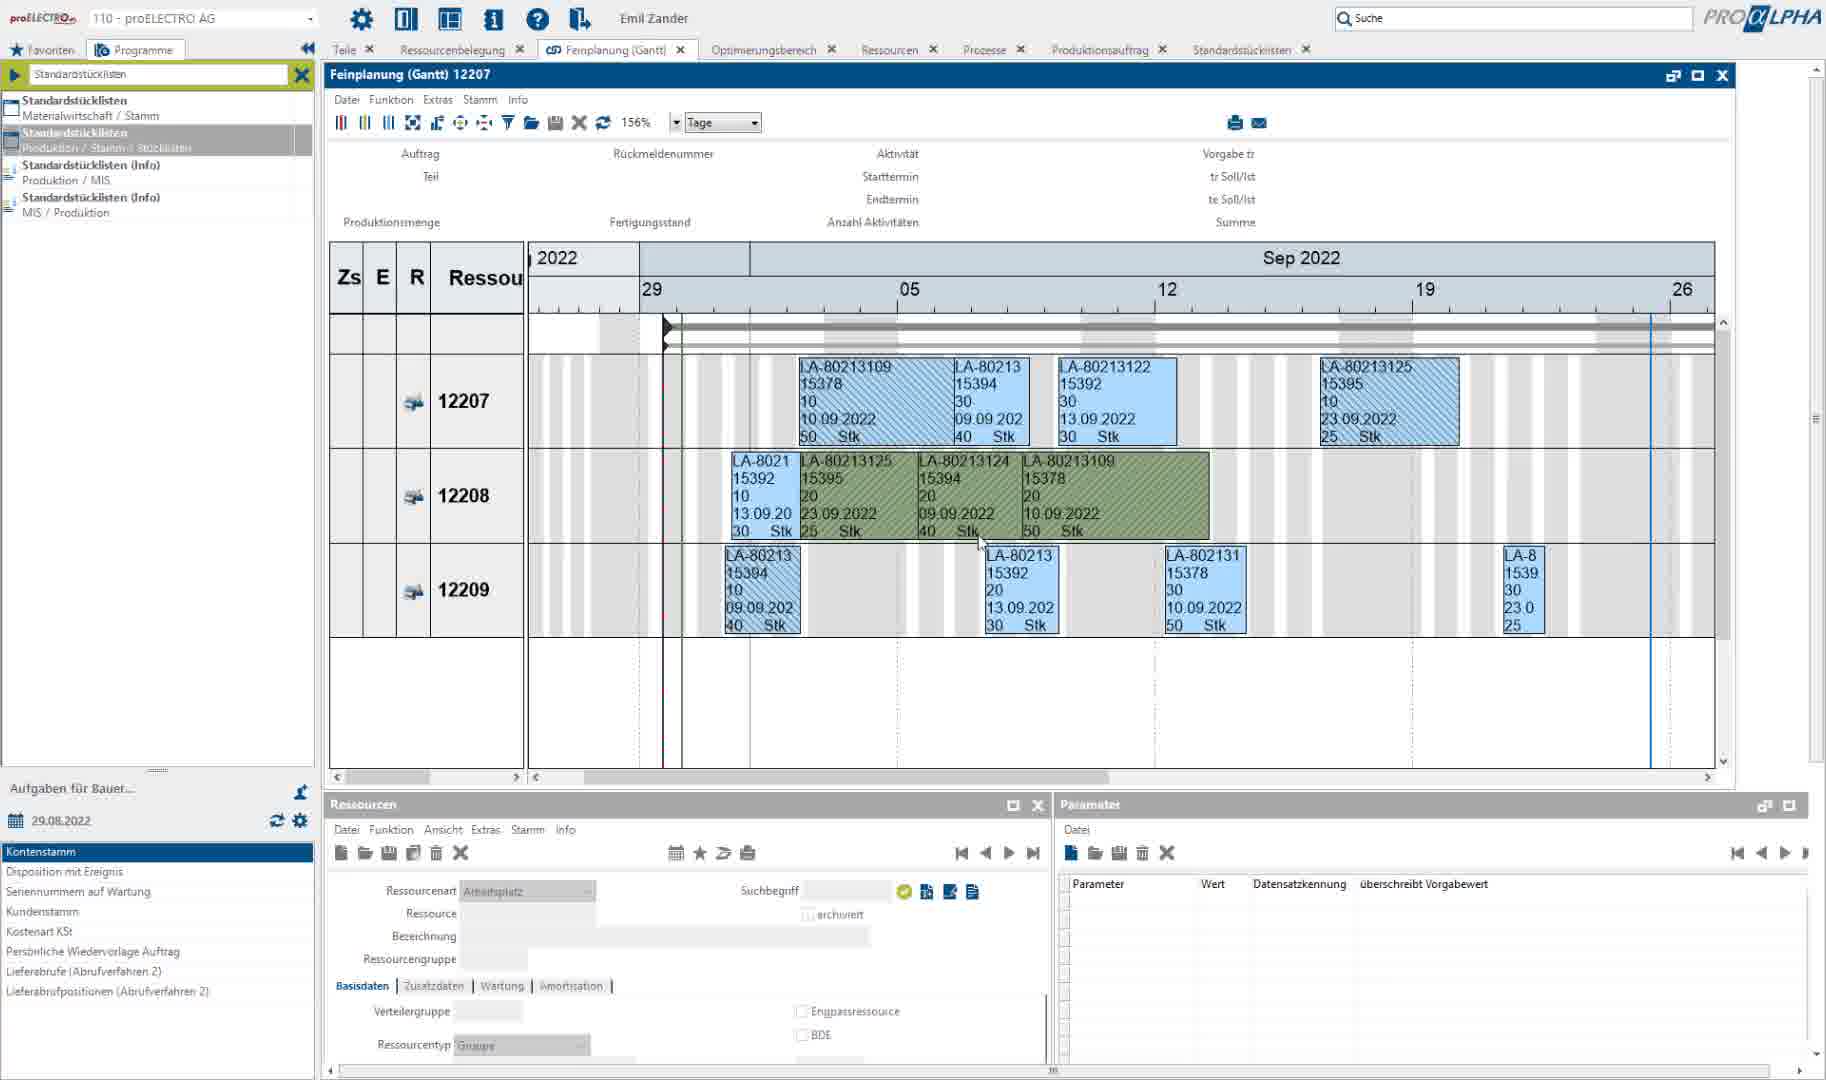Image resolution: width=1826 pixels, height=1080 pixels.
Task: Open the info icon in top bar
Action: 493,19
